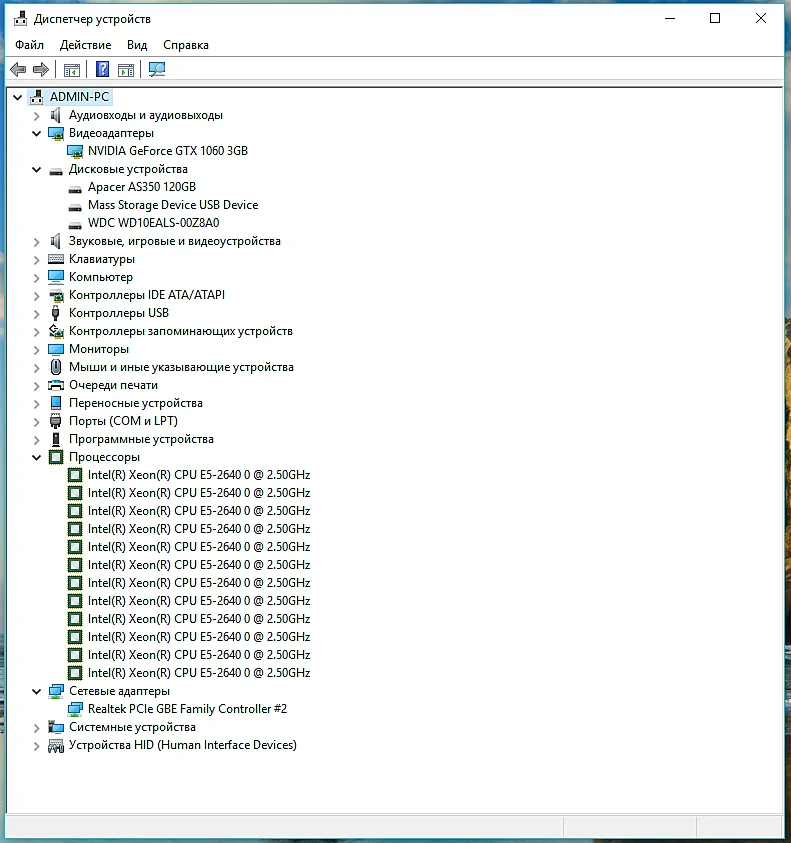Expand the Мониторы node
Screen dimensions: 791x843
tap(37, 350)
